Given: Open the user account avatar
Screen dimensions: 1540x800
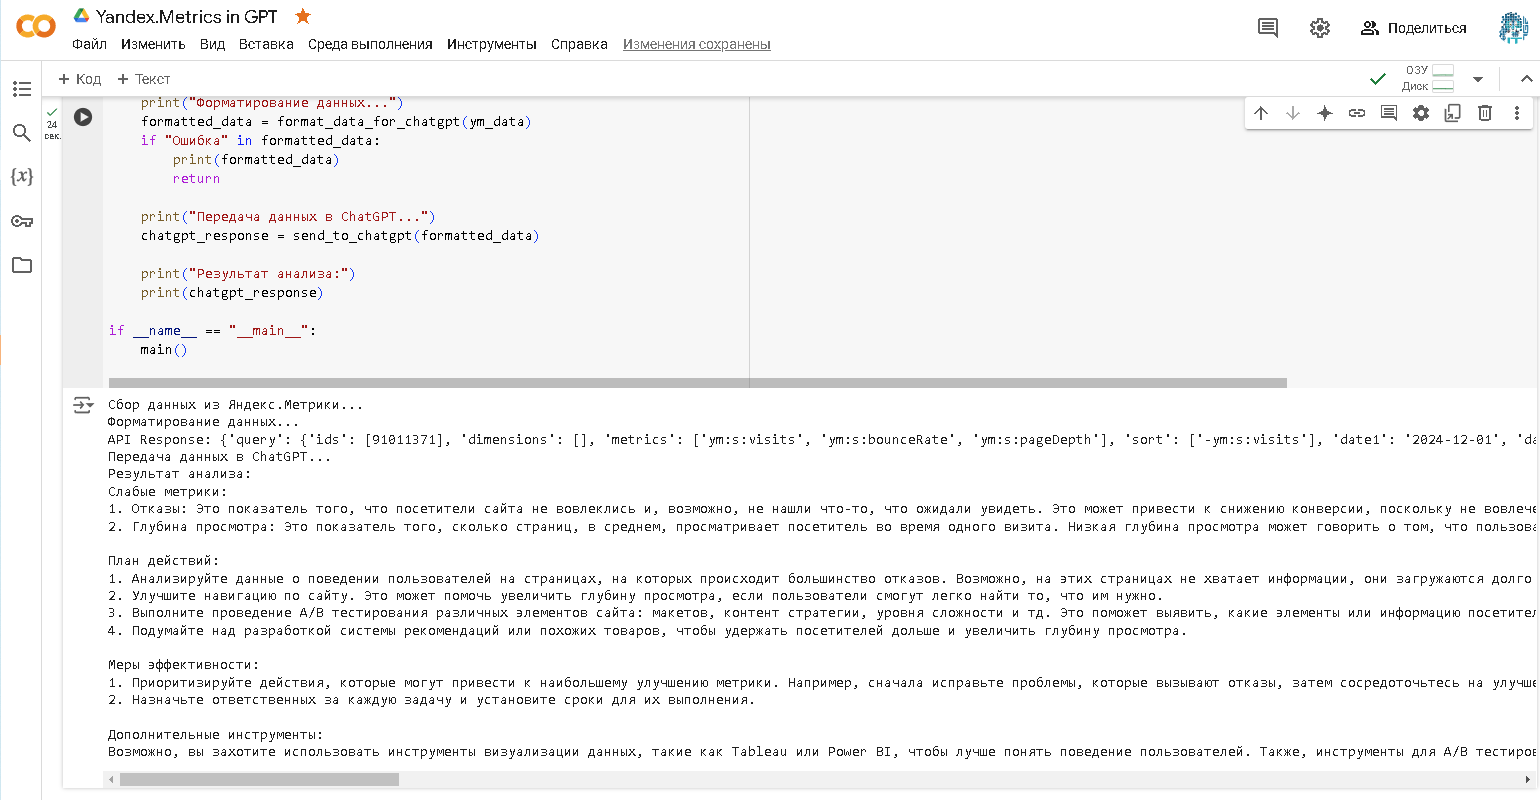Looking at the screenshot, I should point(1513,28).
